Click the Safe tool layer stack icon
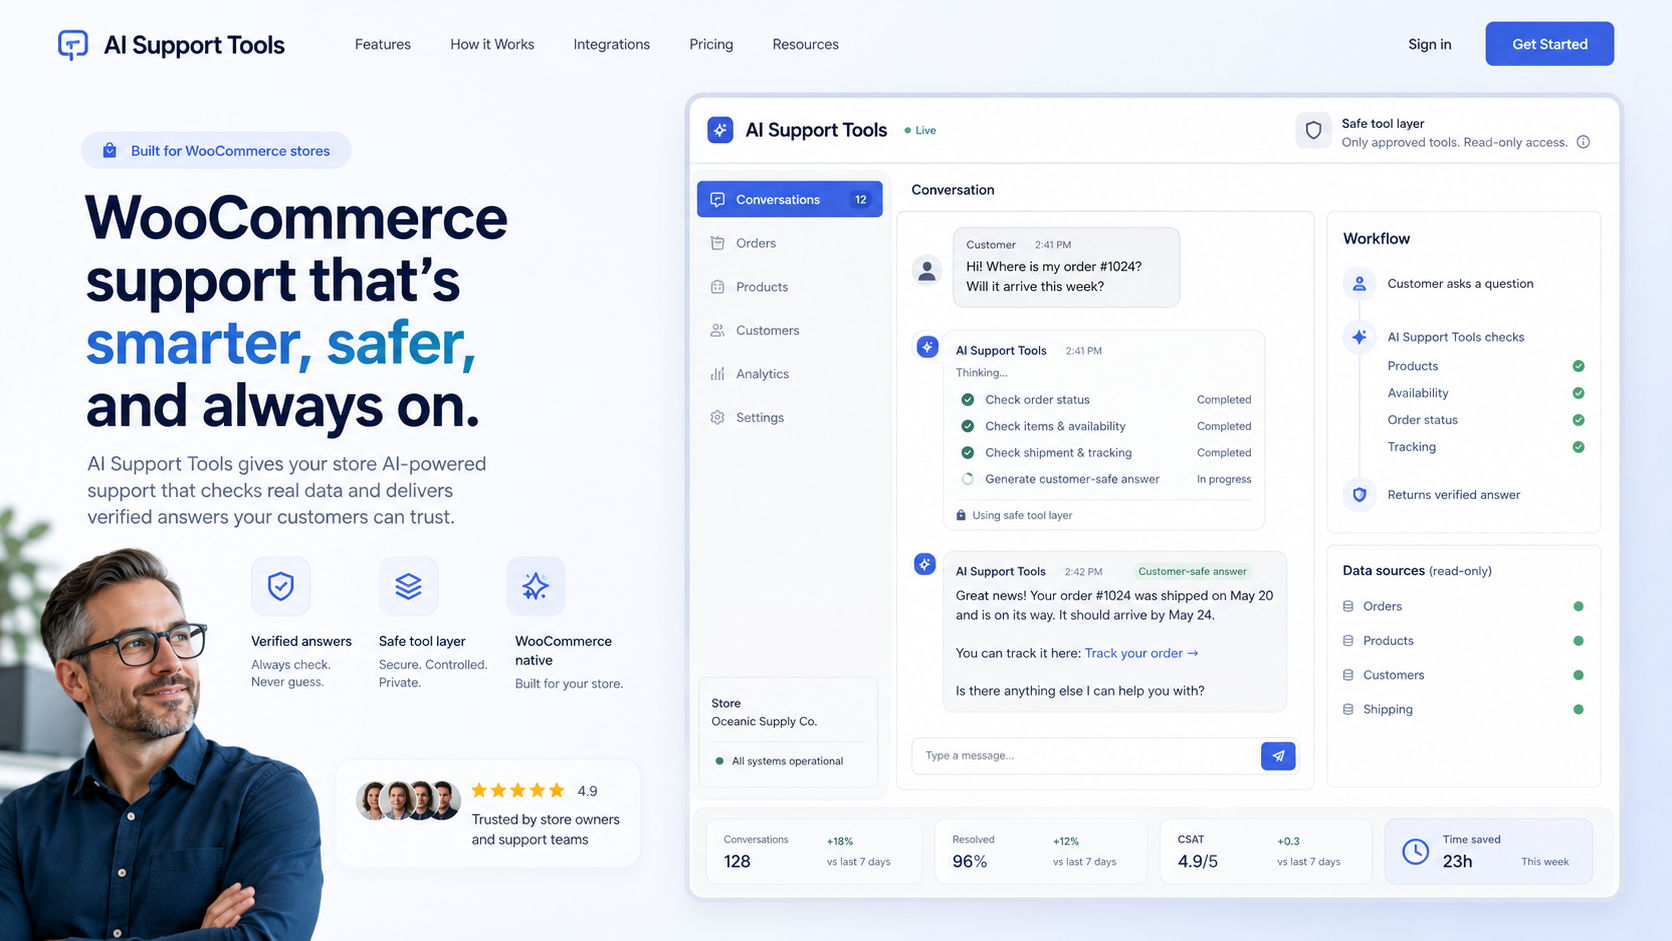The height and width of the screenshot is (941, 1672). [x=408, y=586]
